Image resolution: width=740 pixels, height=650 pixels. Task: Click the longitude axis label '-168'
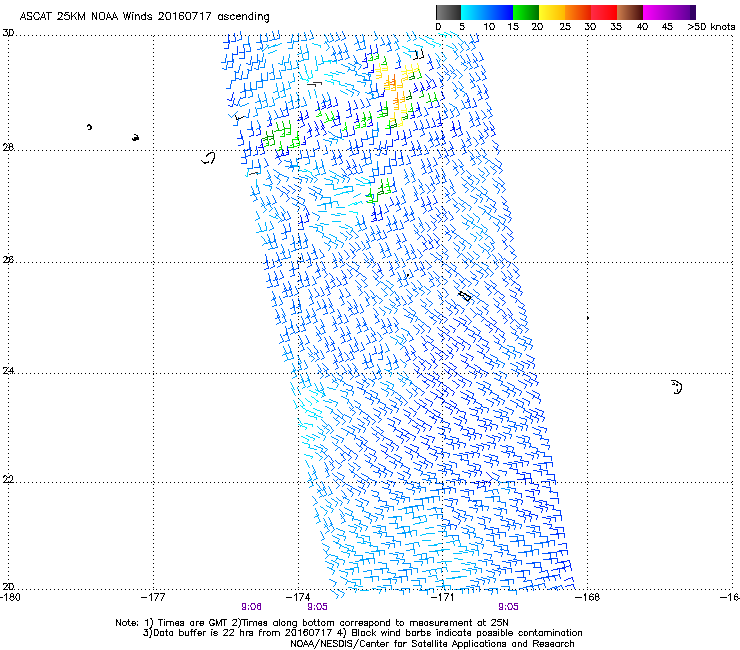[x=588, y=597]
